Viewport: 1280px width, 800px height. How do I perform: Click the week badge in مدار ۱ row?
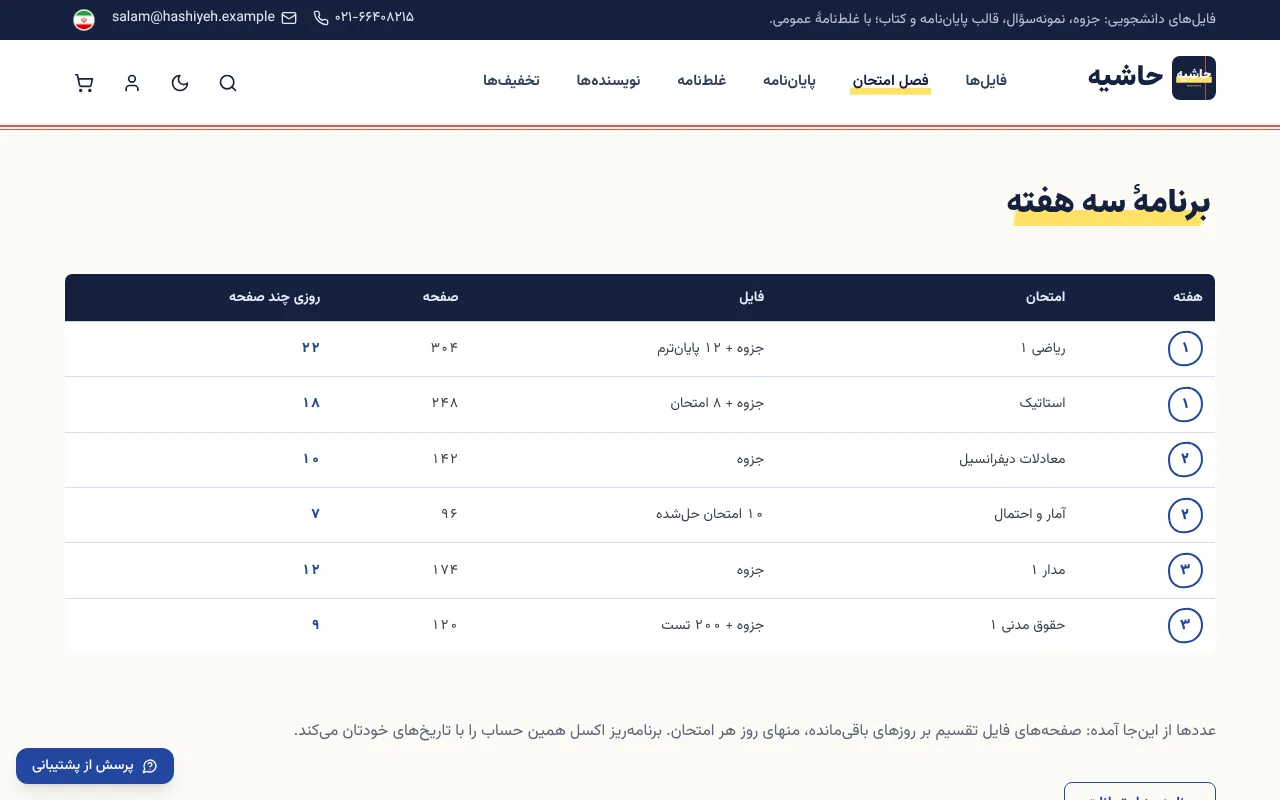1185,570
